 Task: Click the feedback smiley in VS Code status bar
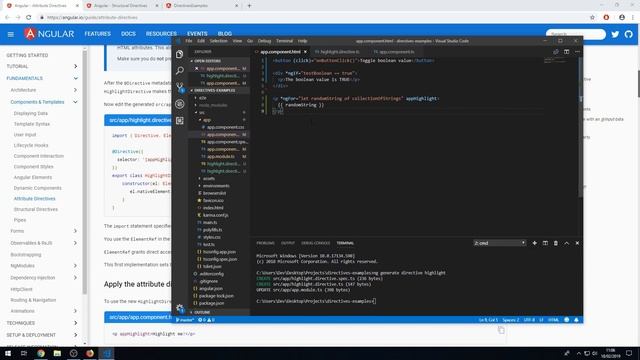click(x=567, y=320)
